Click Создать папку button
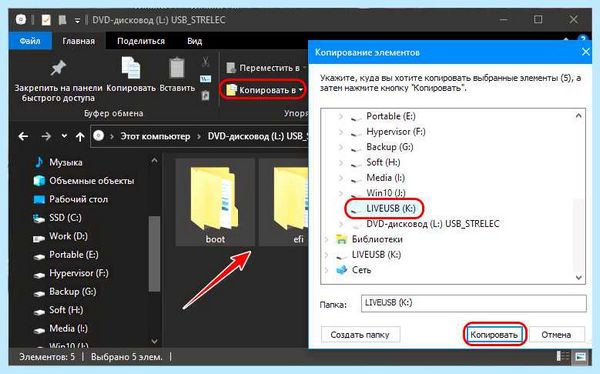 360,335
